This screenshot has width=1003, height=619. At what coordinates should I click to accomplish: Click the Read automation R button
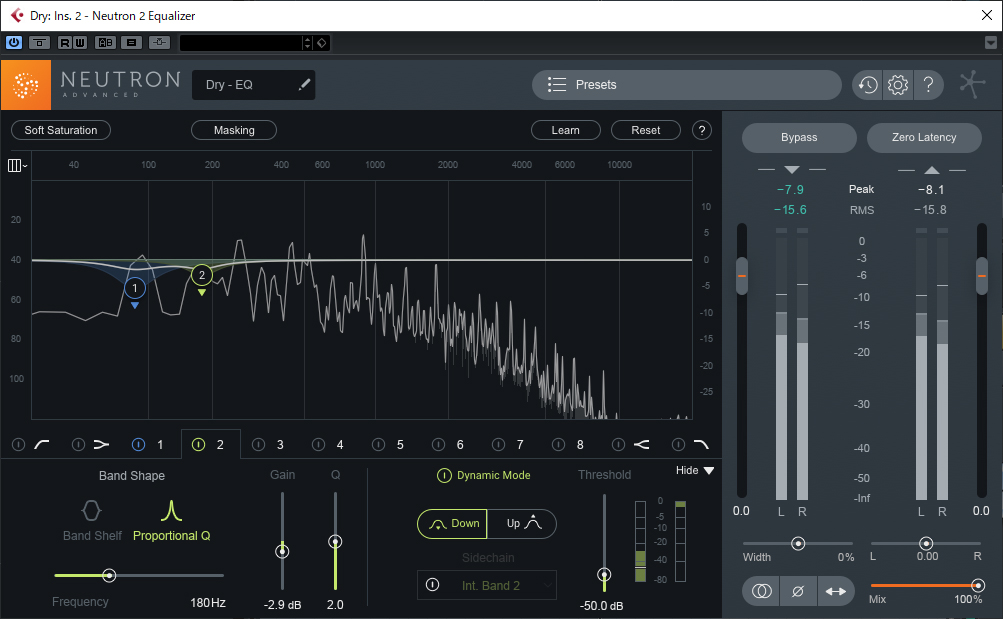tap(65, 43)
